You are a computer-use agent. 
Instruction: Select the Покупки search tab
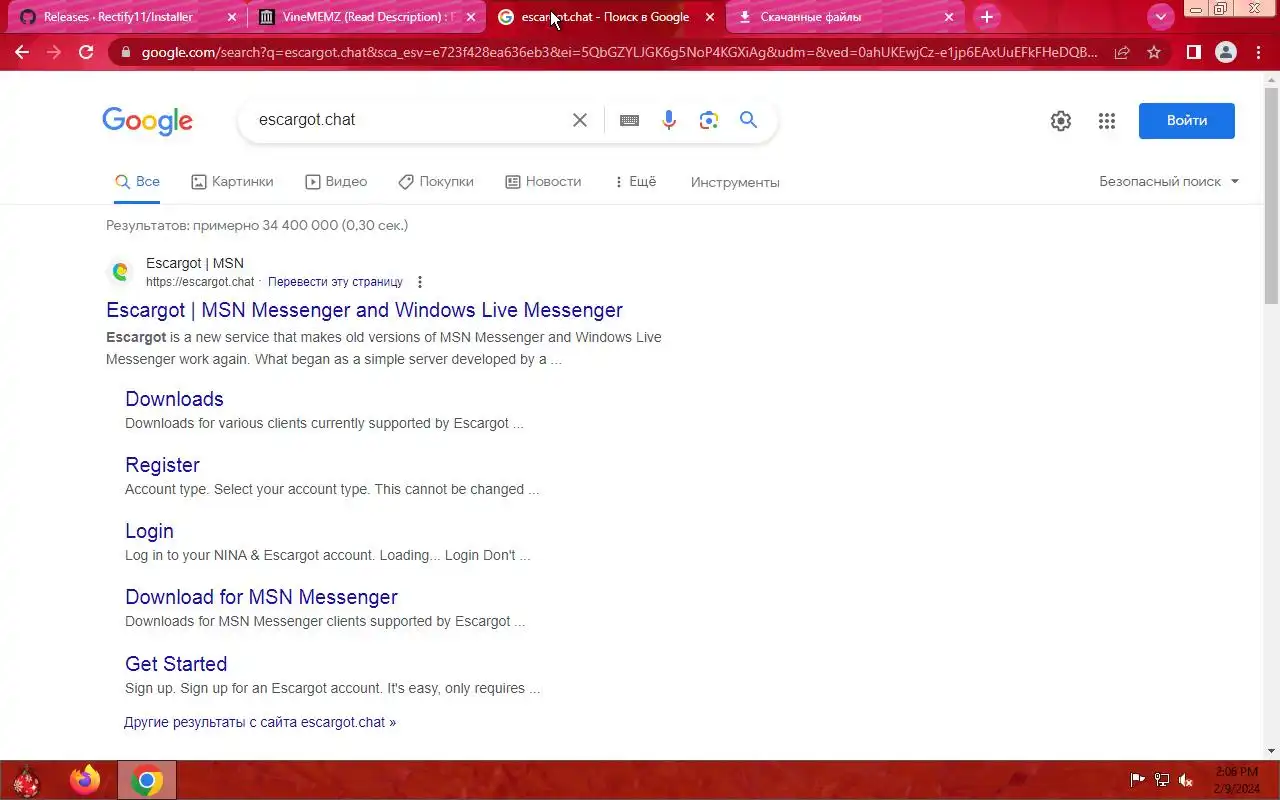pyautogui.click(x=436, y=181)
